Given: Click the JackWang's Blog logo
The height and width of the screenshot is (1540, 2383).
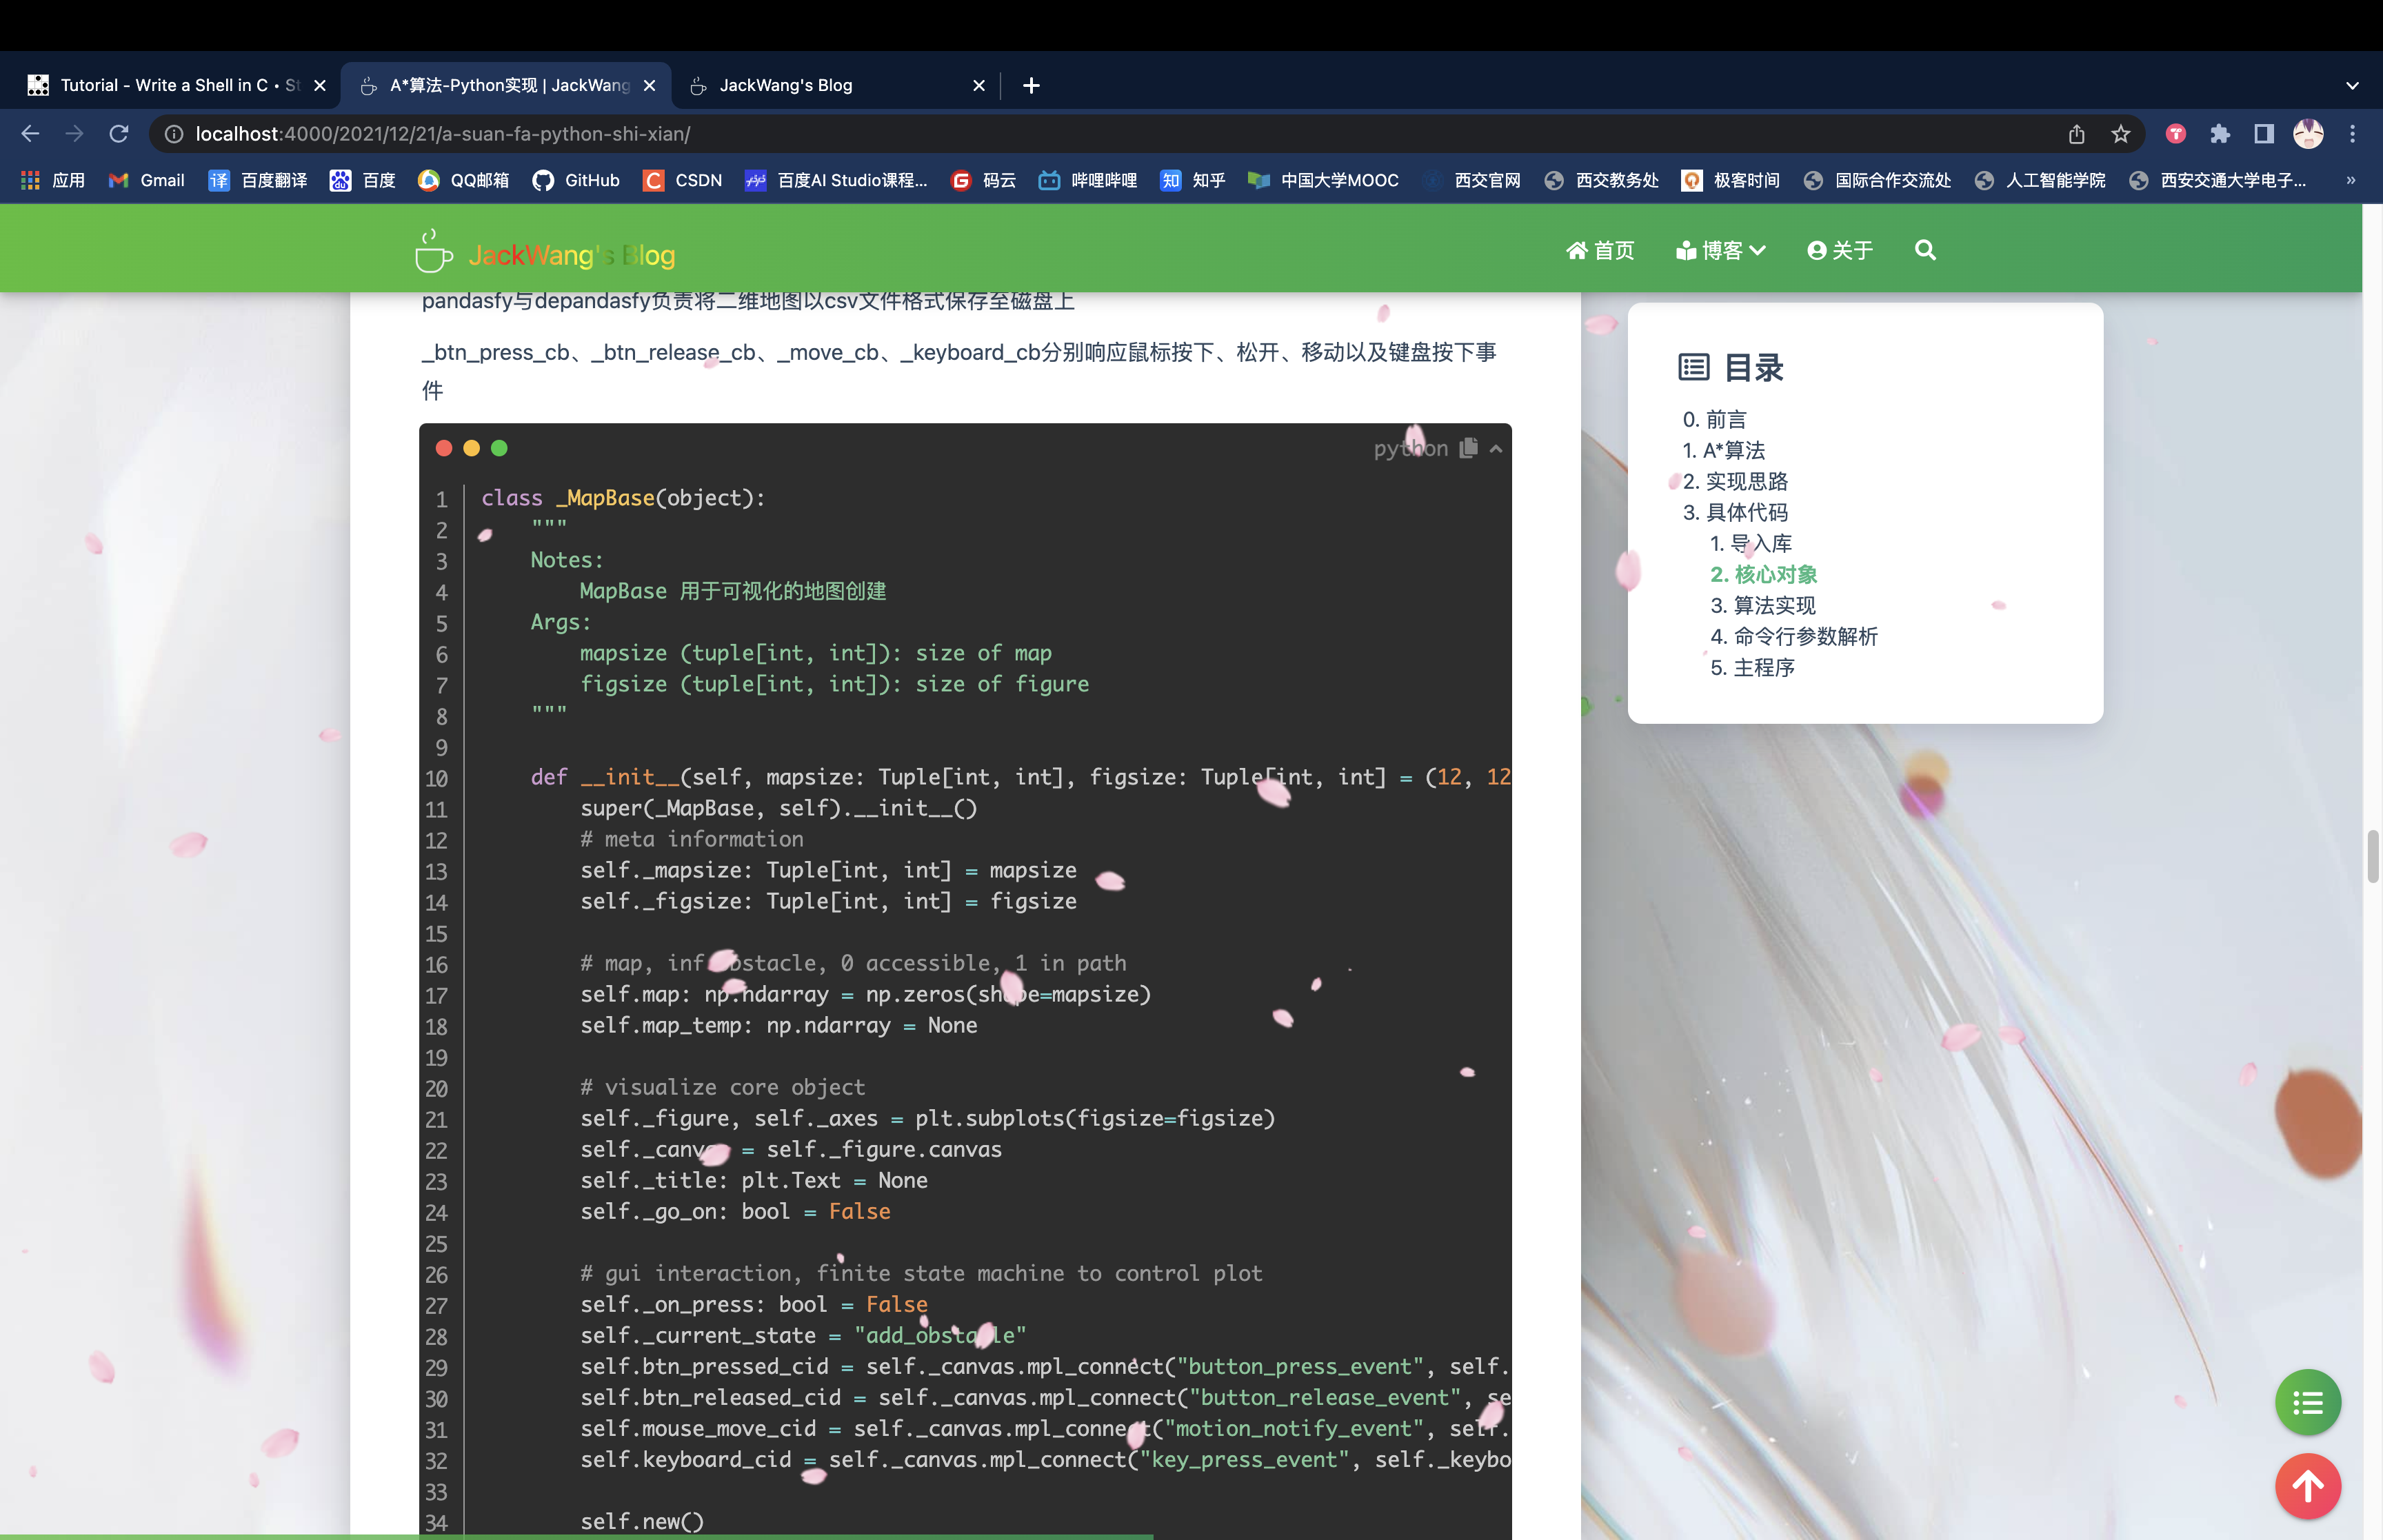Looking at the screenshot, I should 545,253.
